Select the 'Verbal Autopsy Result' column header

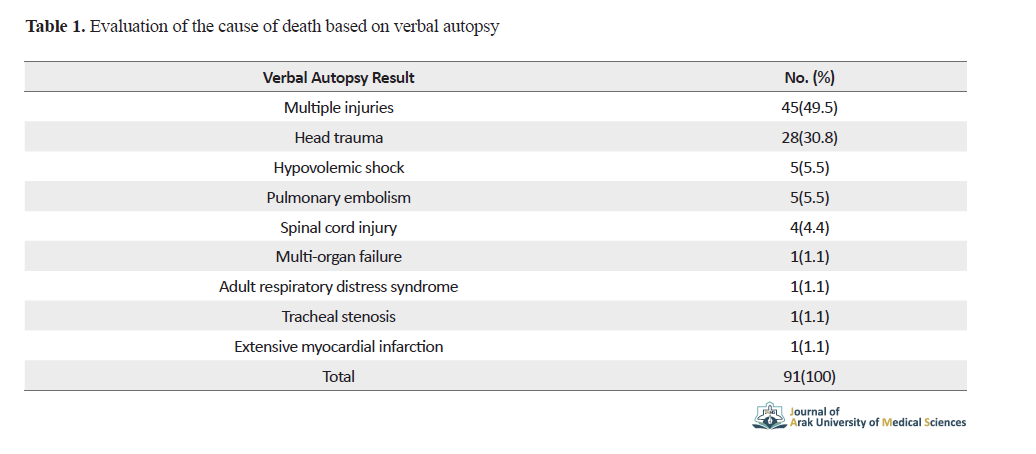click(x=338, y=77)
